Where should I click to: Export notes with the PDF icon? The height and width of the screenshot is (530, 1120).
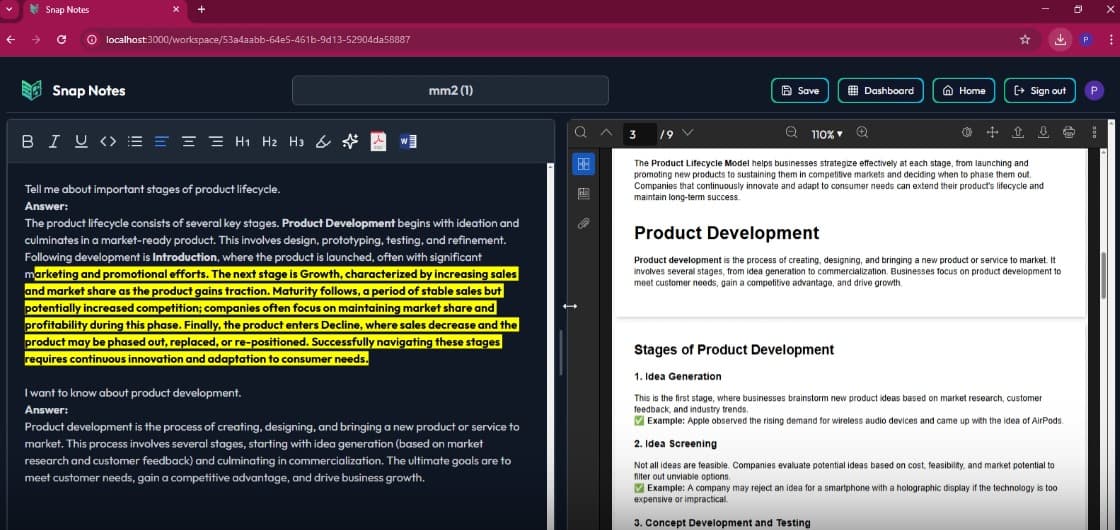[x=379, y=141]
